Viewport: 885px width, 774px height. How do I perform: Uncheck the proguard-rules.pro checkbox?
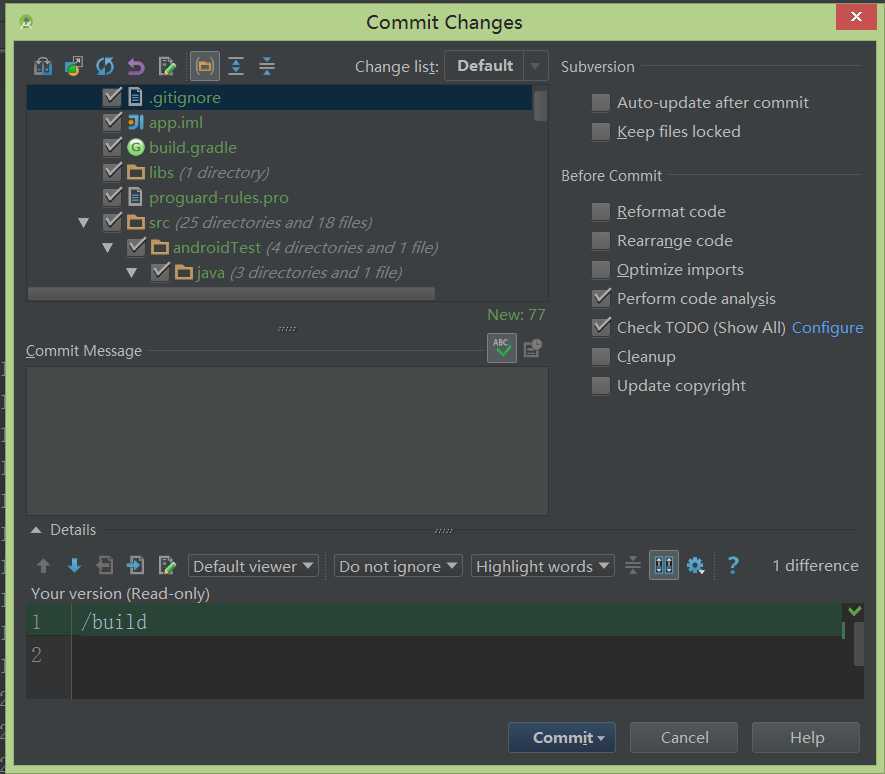coord(112,196)
